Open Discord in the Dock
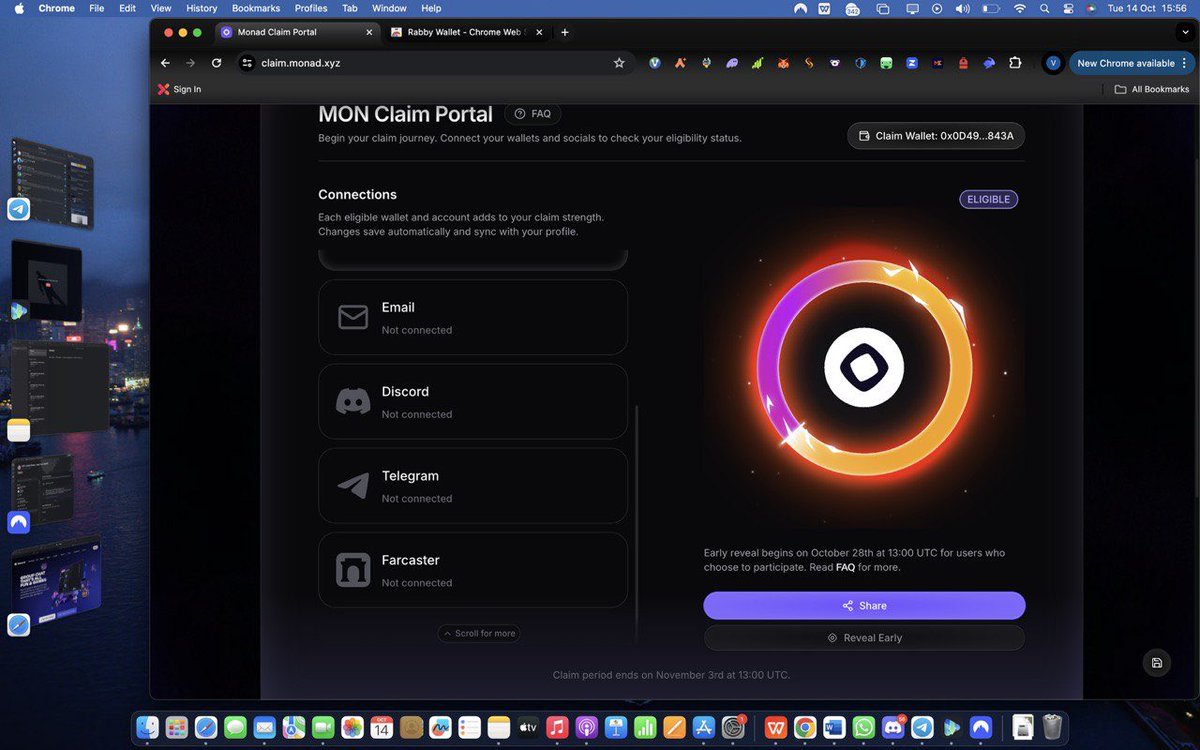This screenshot has width=1200, height=750. (x=893, y=727)
